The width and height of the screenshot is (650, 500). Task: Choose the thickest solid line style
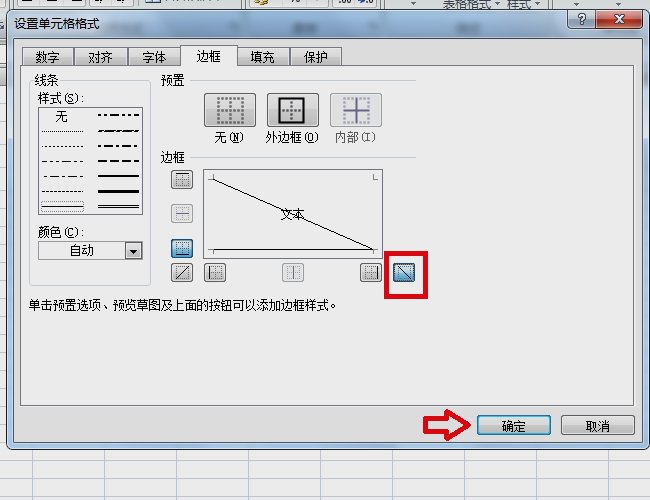click(119, 191)
